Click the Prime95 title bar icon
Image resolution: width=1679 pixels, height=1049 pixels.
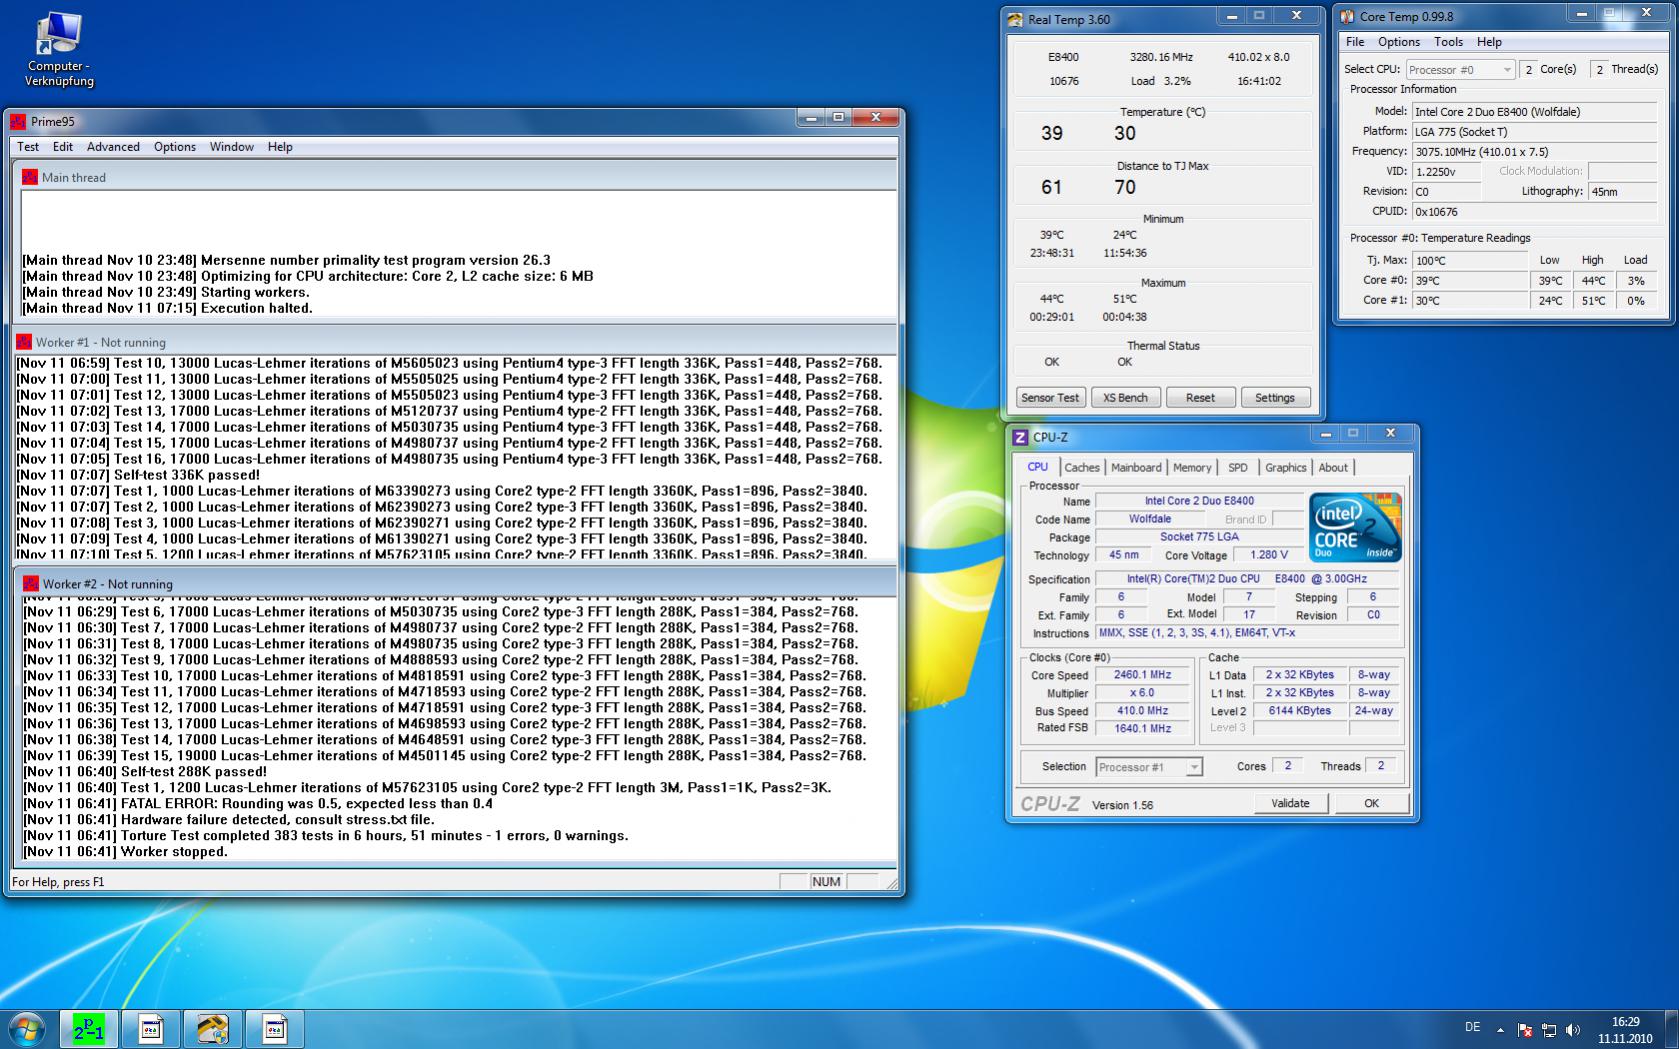pyautogui.click(x=18, y=121)
